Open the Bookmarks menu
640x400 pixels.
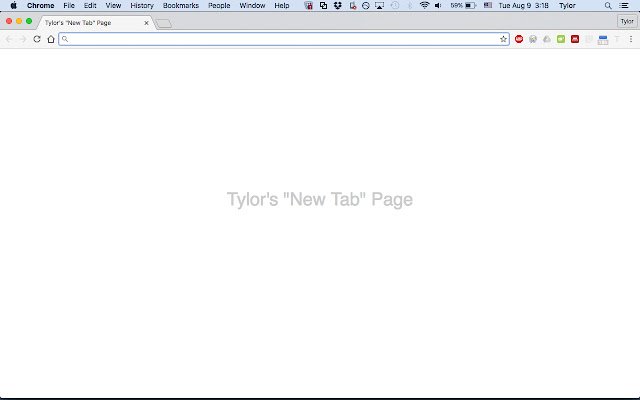tap(181, 6)
